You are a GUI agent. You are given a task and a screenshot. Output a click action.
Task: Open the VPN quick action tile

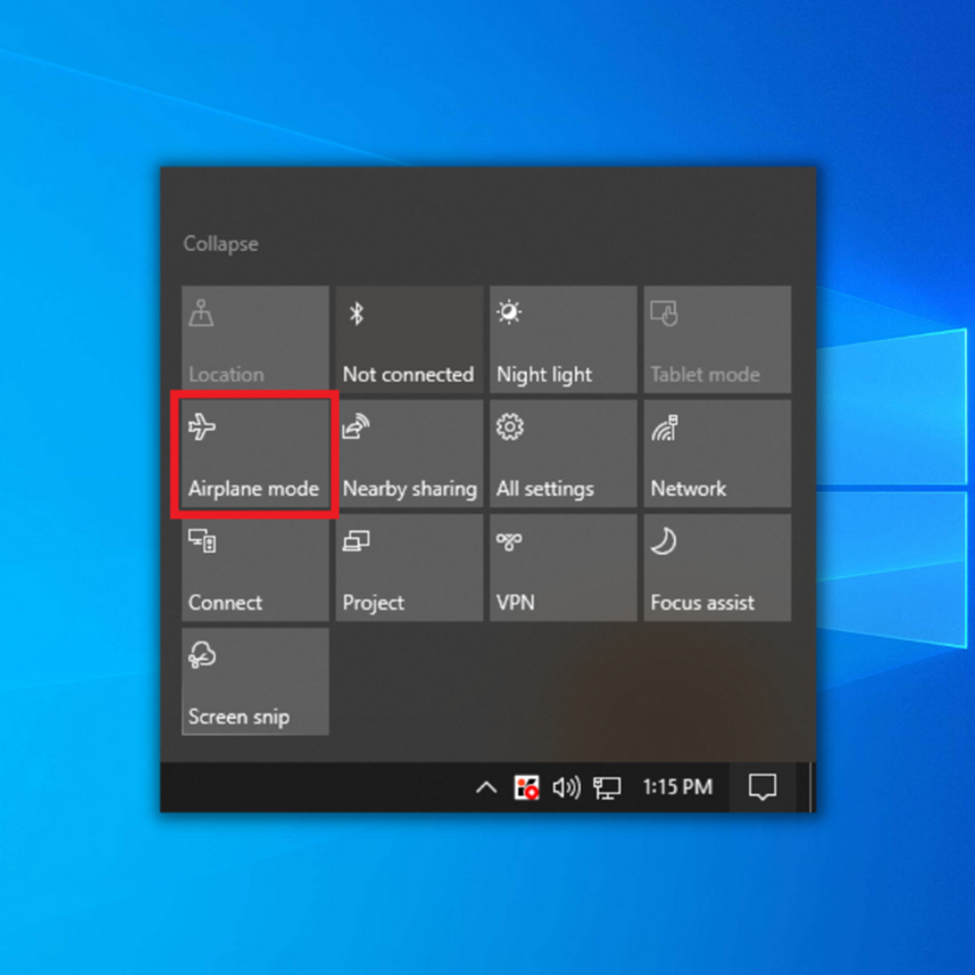pyautogui.click(x=563, y=568)
